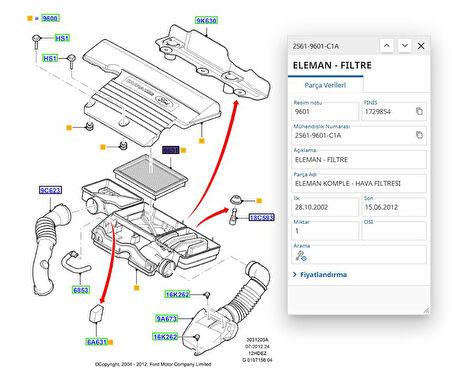The image size is (452, 380).
Task: Select the 16K262 callout below 9A673
Action: point(165,337)
